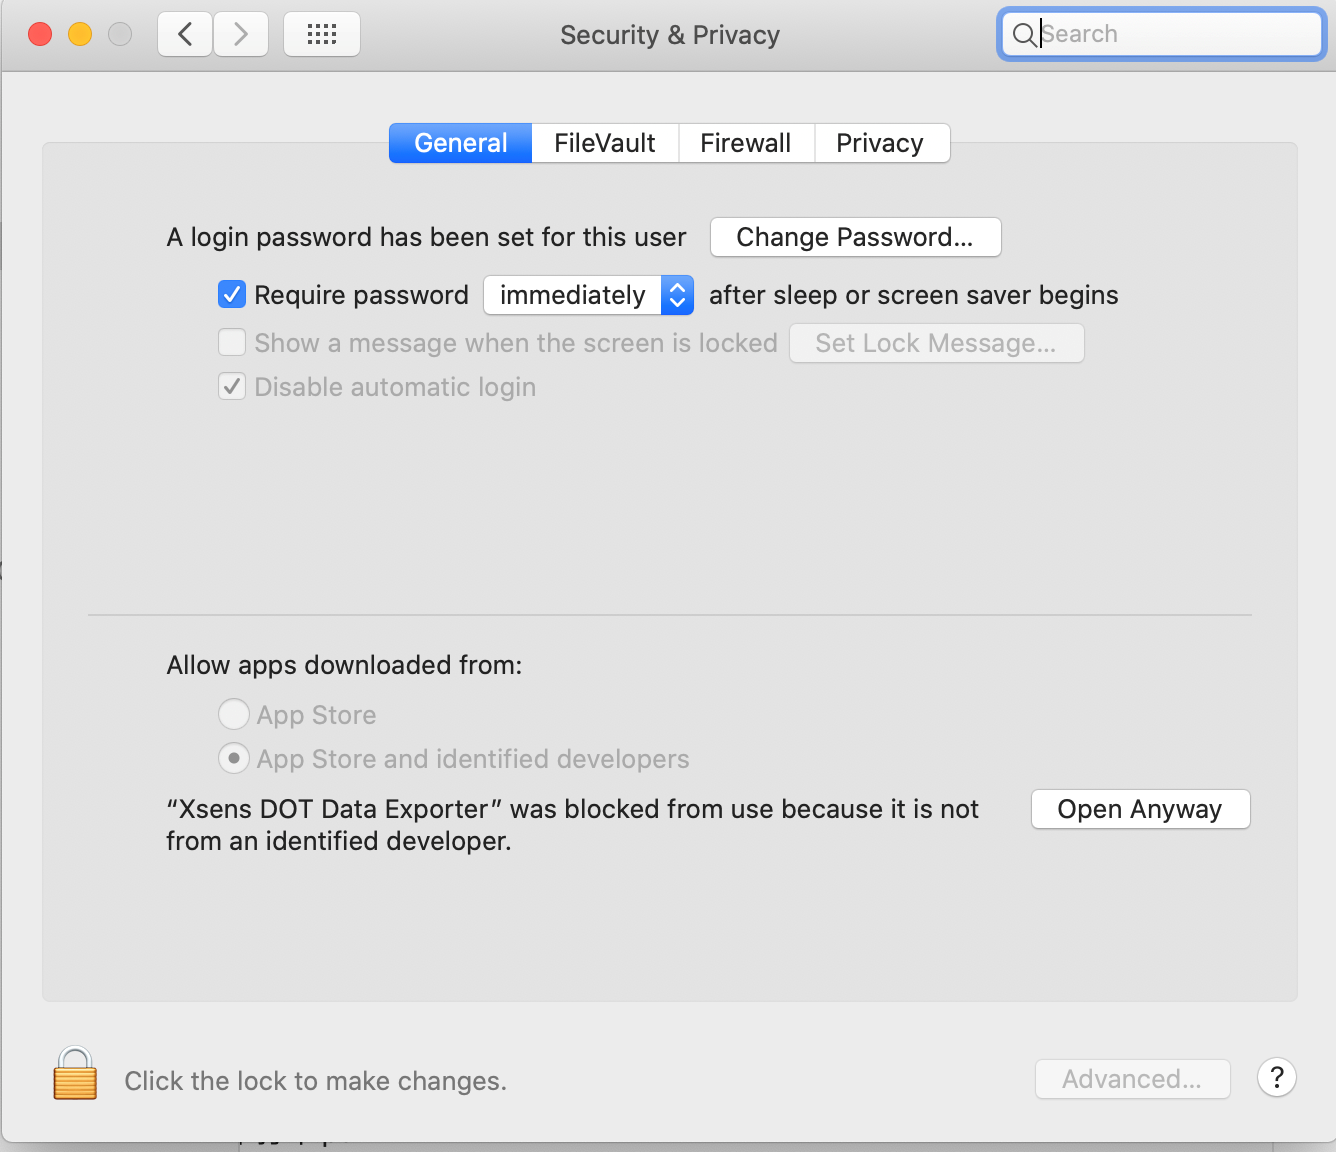Toggle the Require password checkbox
The width and height of the screenshot is (1336, 1152).
tap(232, 295)
